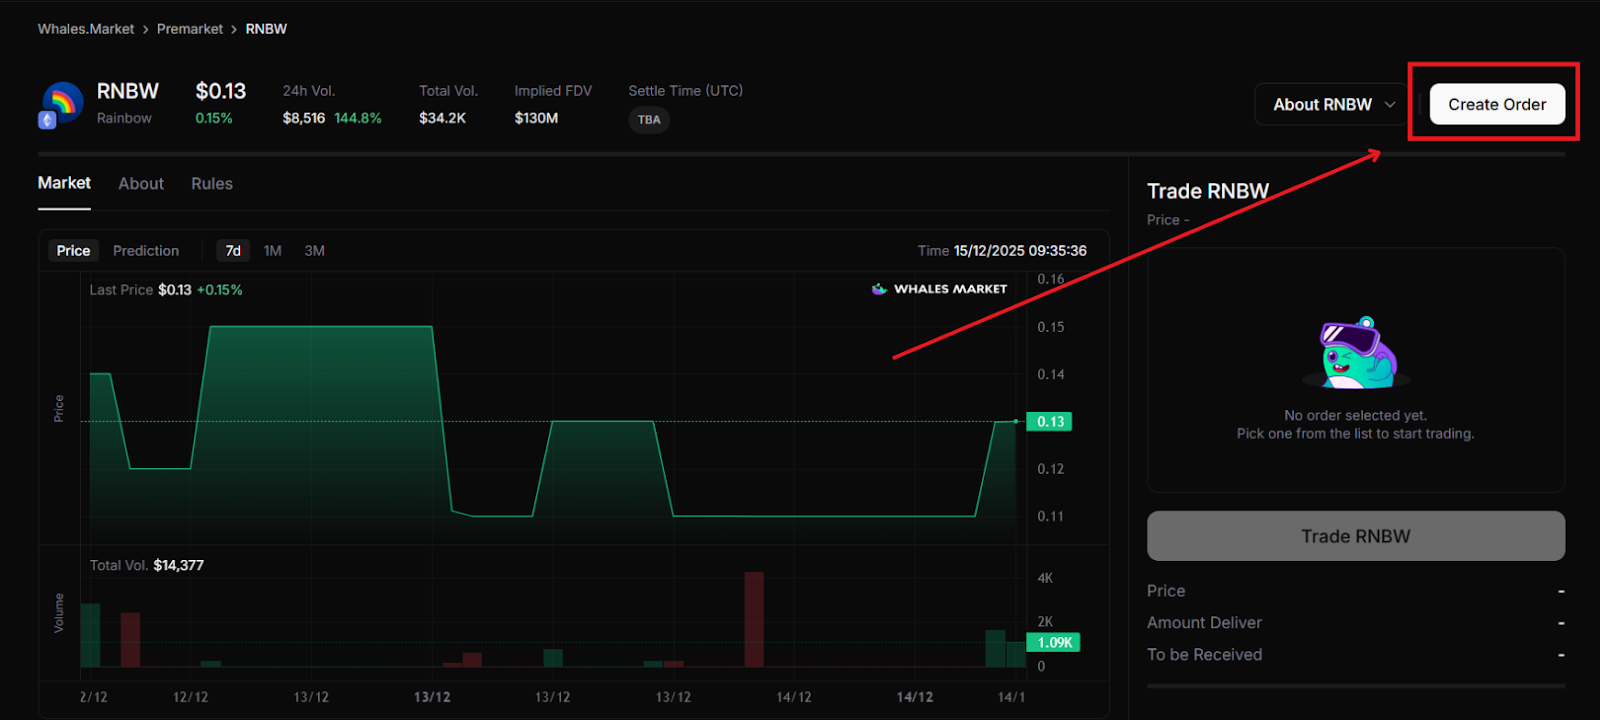1600x720 pixels.
Task: Click the RNBW rainbow token logo
Action: [x=64, y=101]
